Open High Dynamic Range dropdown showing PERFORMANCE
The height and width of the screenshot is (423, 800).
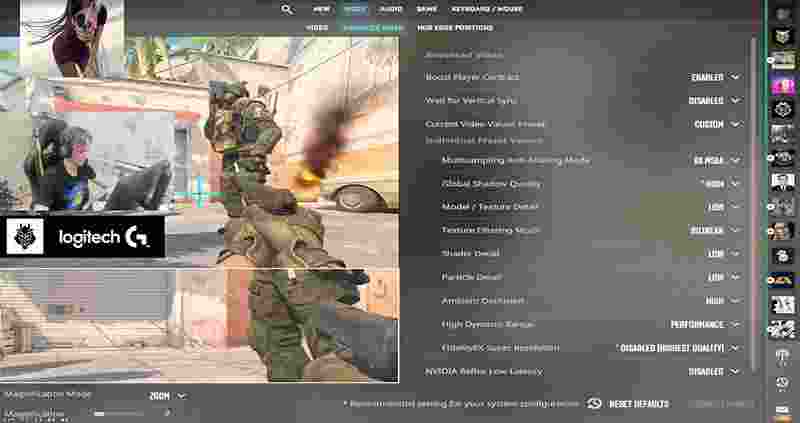[x=706, y=324]
